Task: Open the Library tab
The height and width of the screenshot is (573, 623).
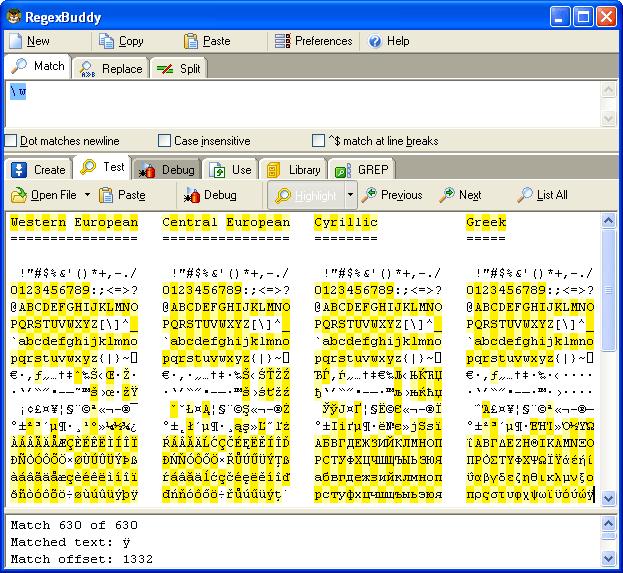Action: 293,170
